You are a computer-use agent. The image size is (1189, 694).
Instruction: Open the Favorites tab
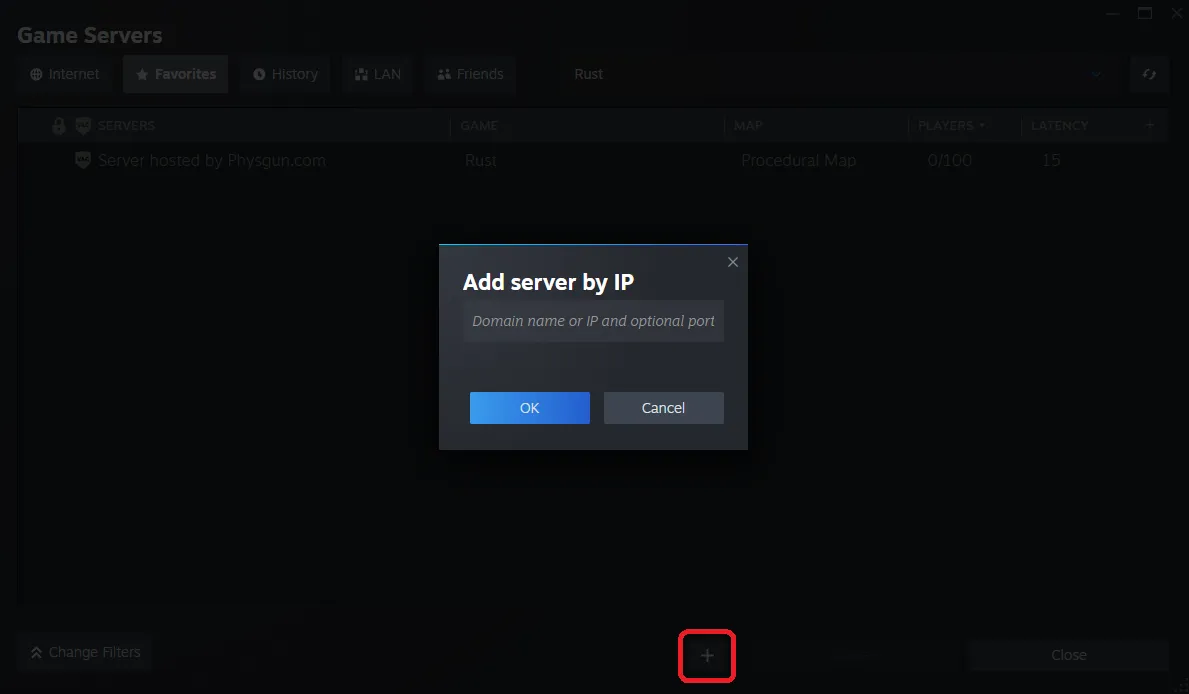(x=176, y=74)
